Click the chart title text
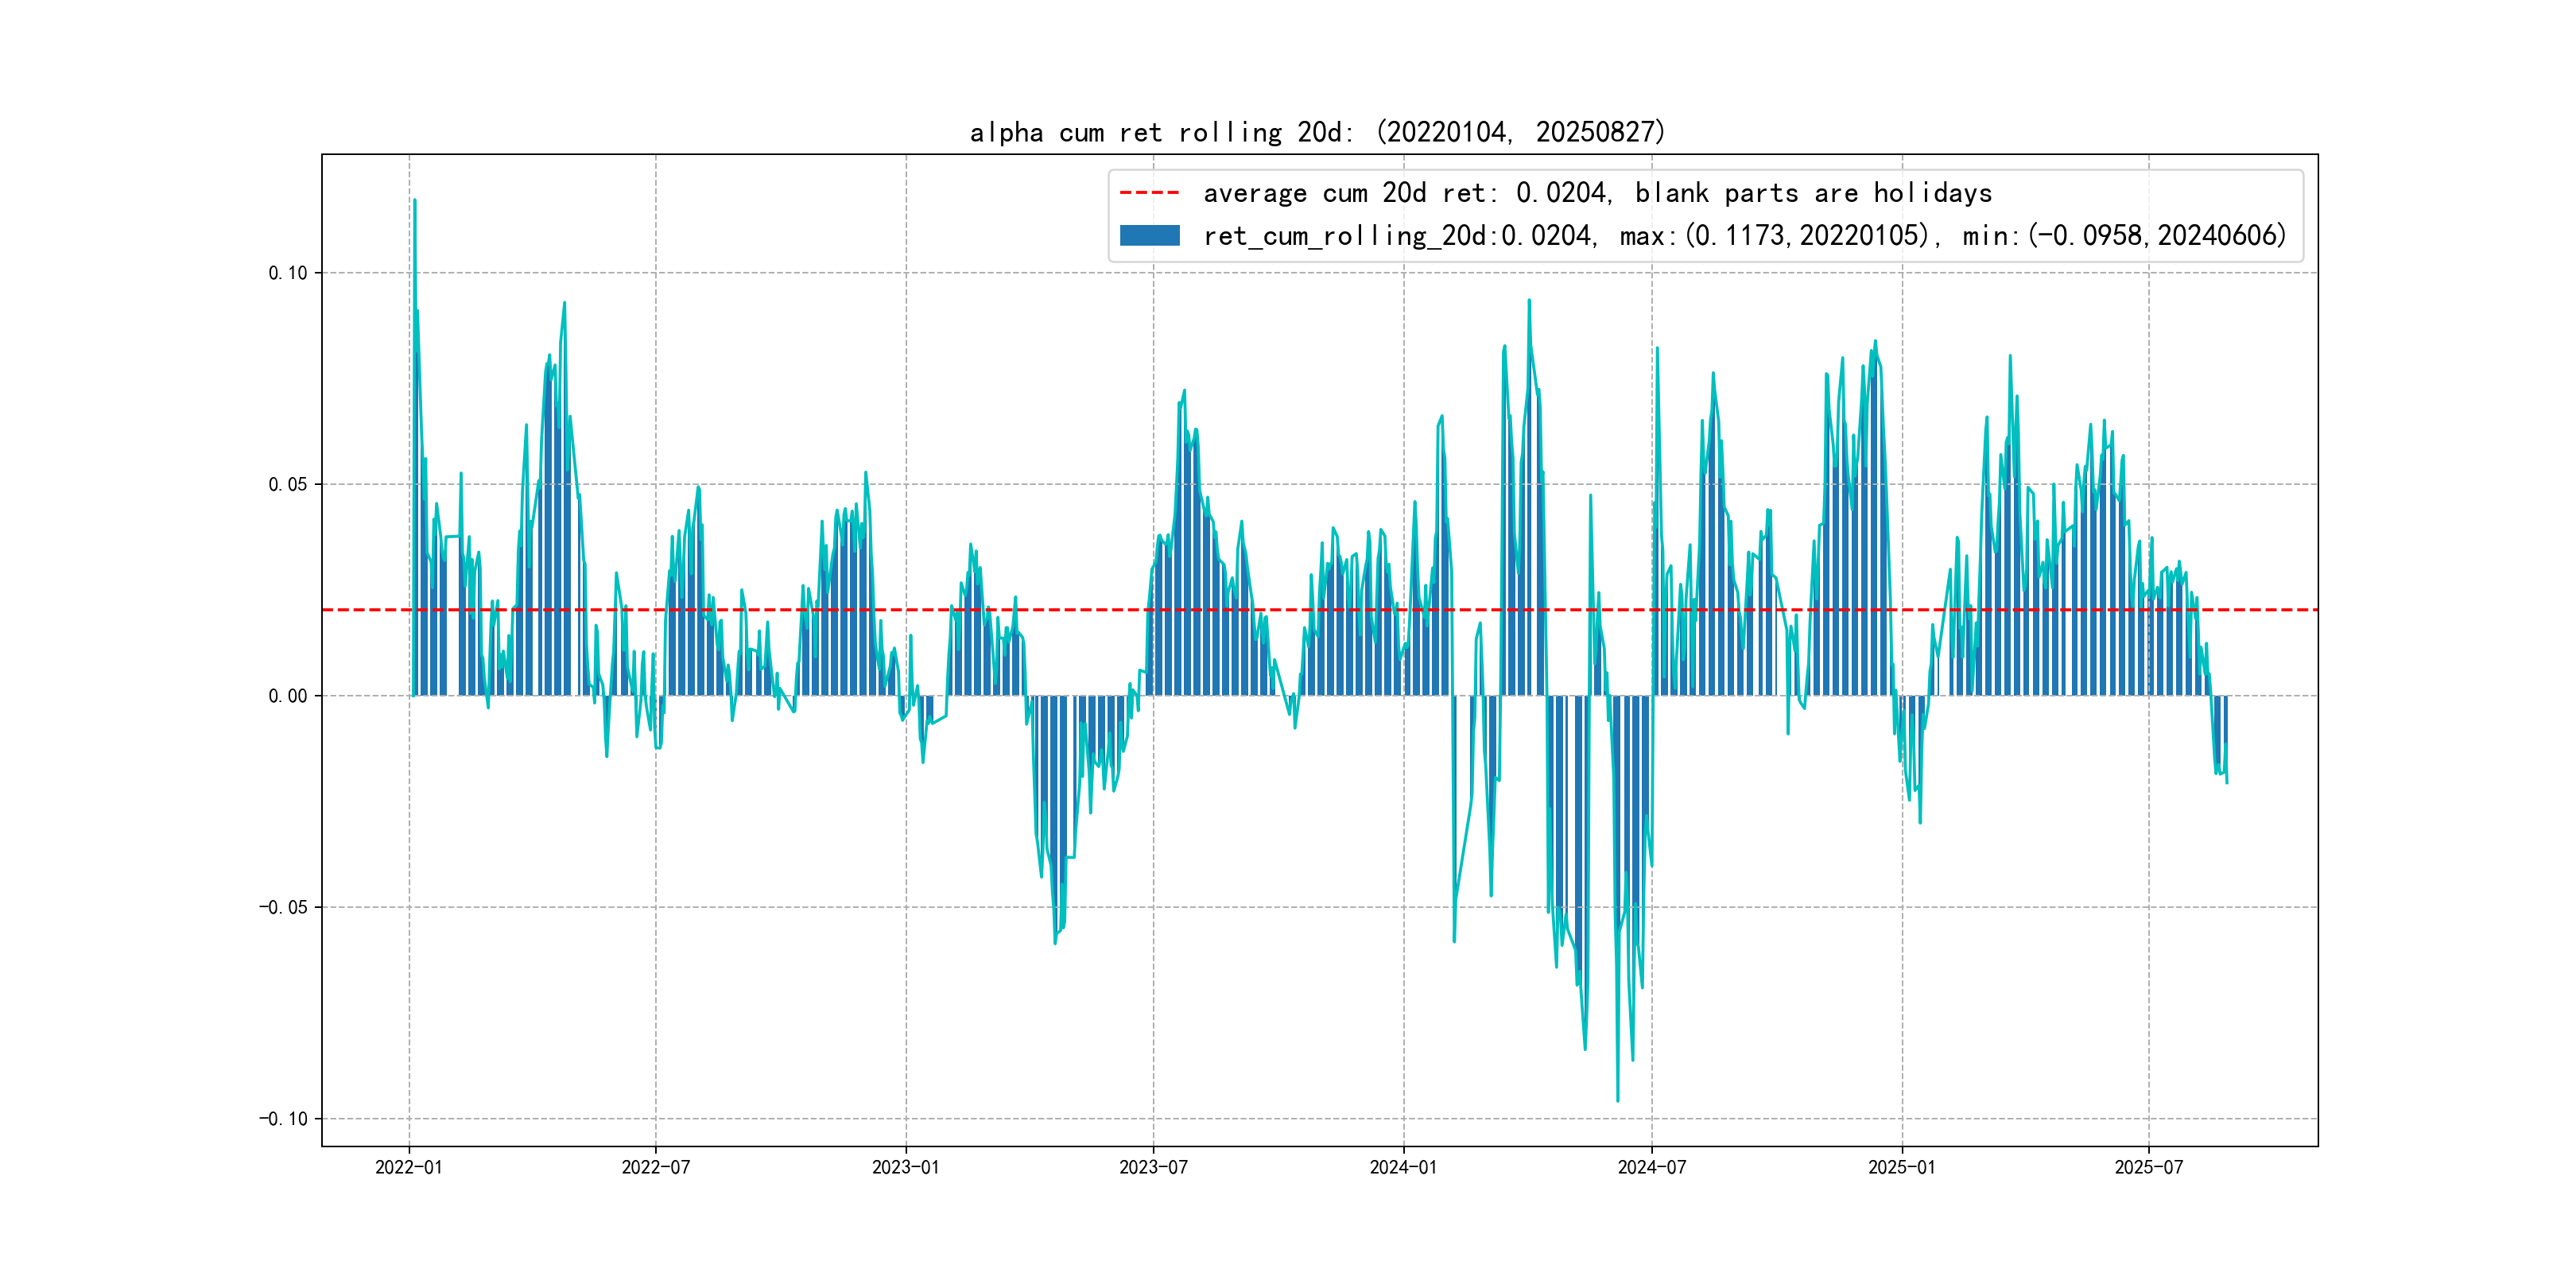Image resolution: width=2576 pixels, height=1288 pixels. (1317, 132)
